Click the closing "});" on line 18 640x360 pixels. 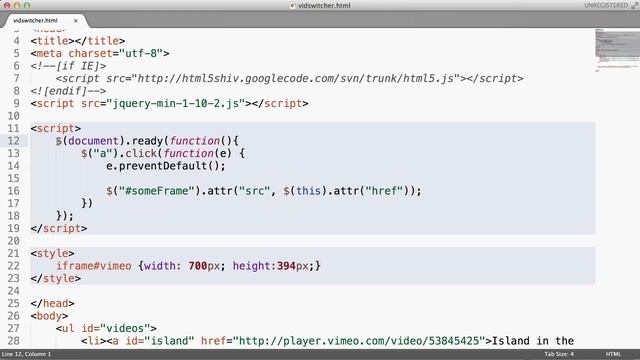point(65,216)
